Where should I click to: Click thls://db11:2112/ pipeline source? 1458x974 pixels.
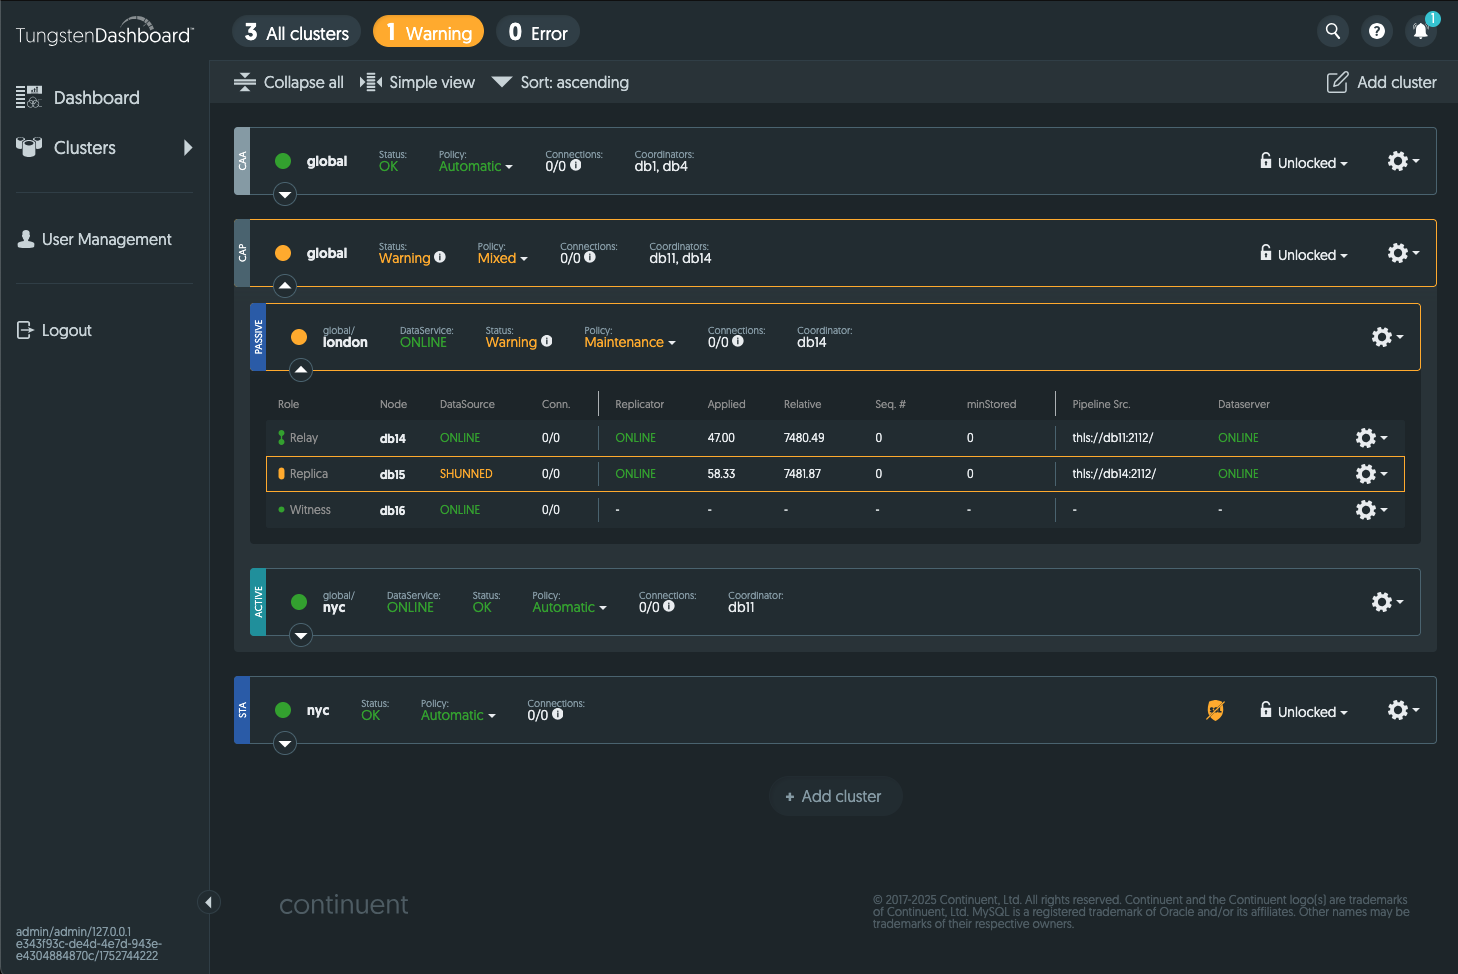click(1113, 438)
